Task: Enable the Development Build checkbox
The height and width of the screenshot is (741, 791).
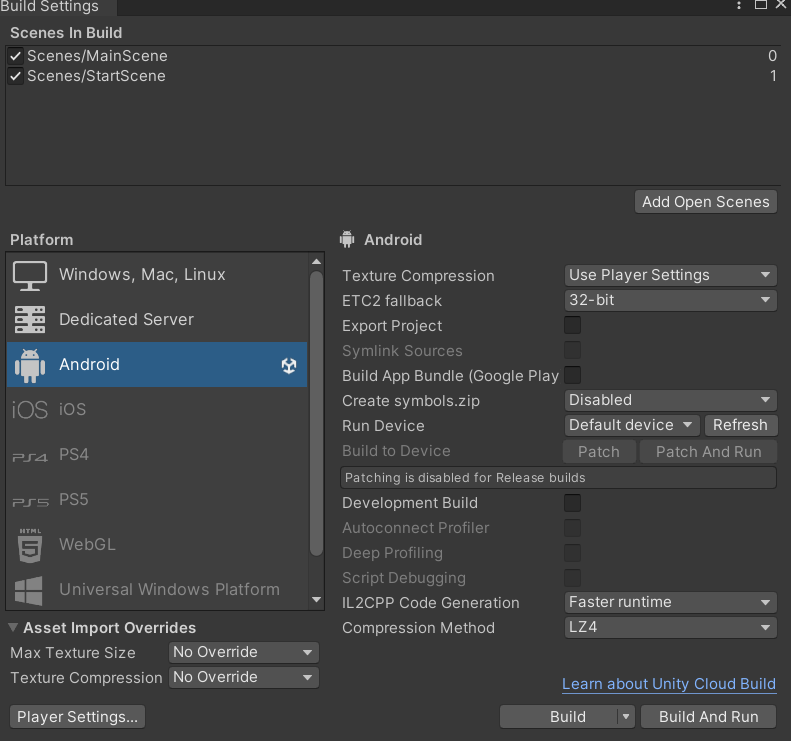Action: (573, 503)
